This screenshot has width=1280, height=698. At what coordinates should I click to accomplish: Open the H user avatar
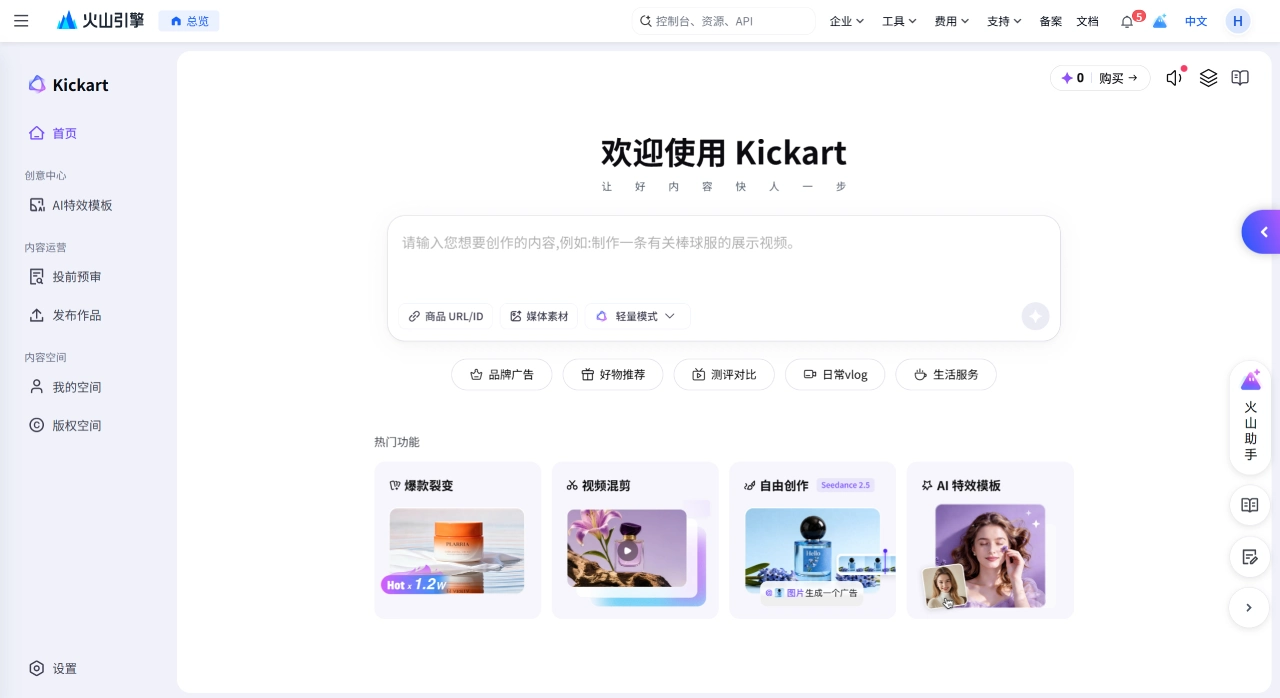[1238, 21]
